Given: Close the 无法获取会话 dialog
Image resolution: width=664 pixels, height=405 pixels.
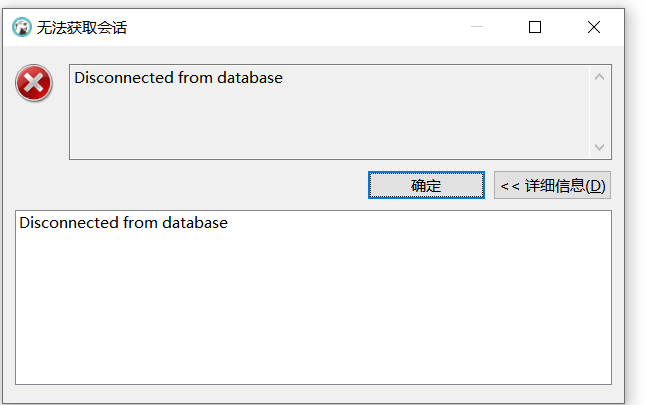Looking at the screenshot, I should pyautogui.click(x=594, y=27).
